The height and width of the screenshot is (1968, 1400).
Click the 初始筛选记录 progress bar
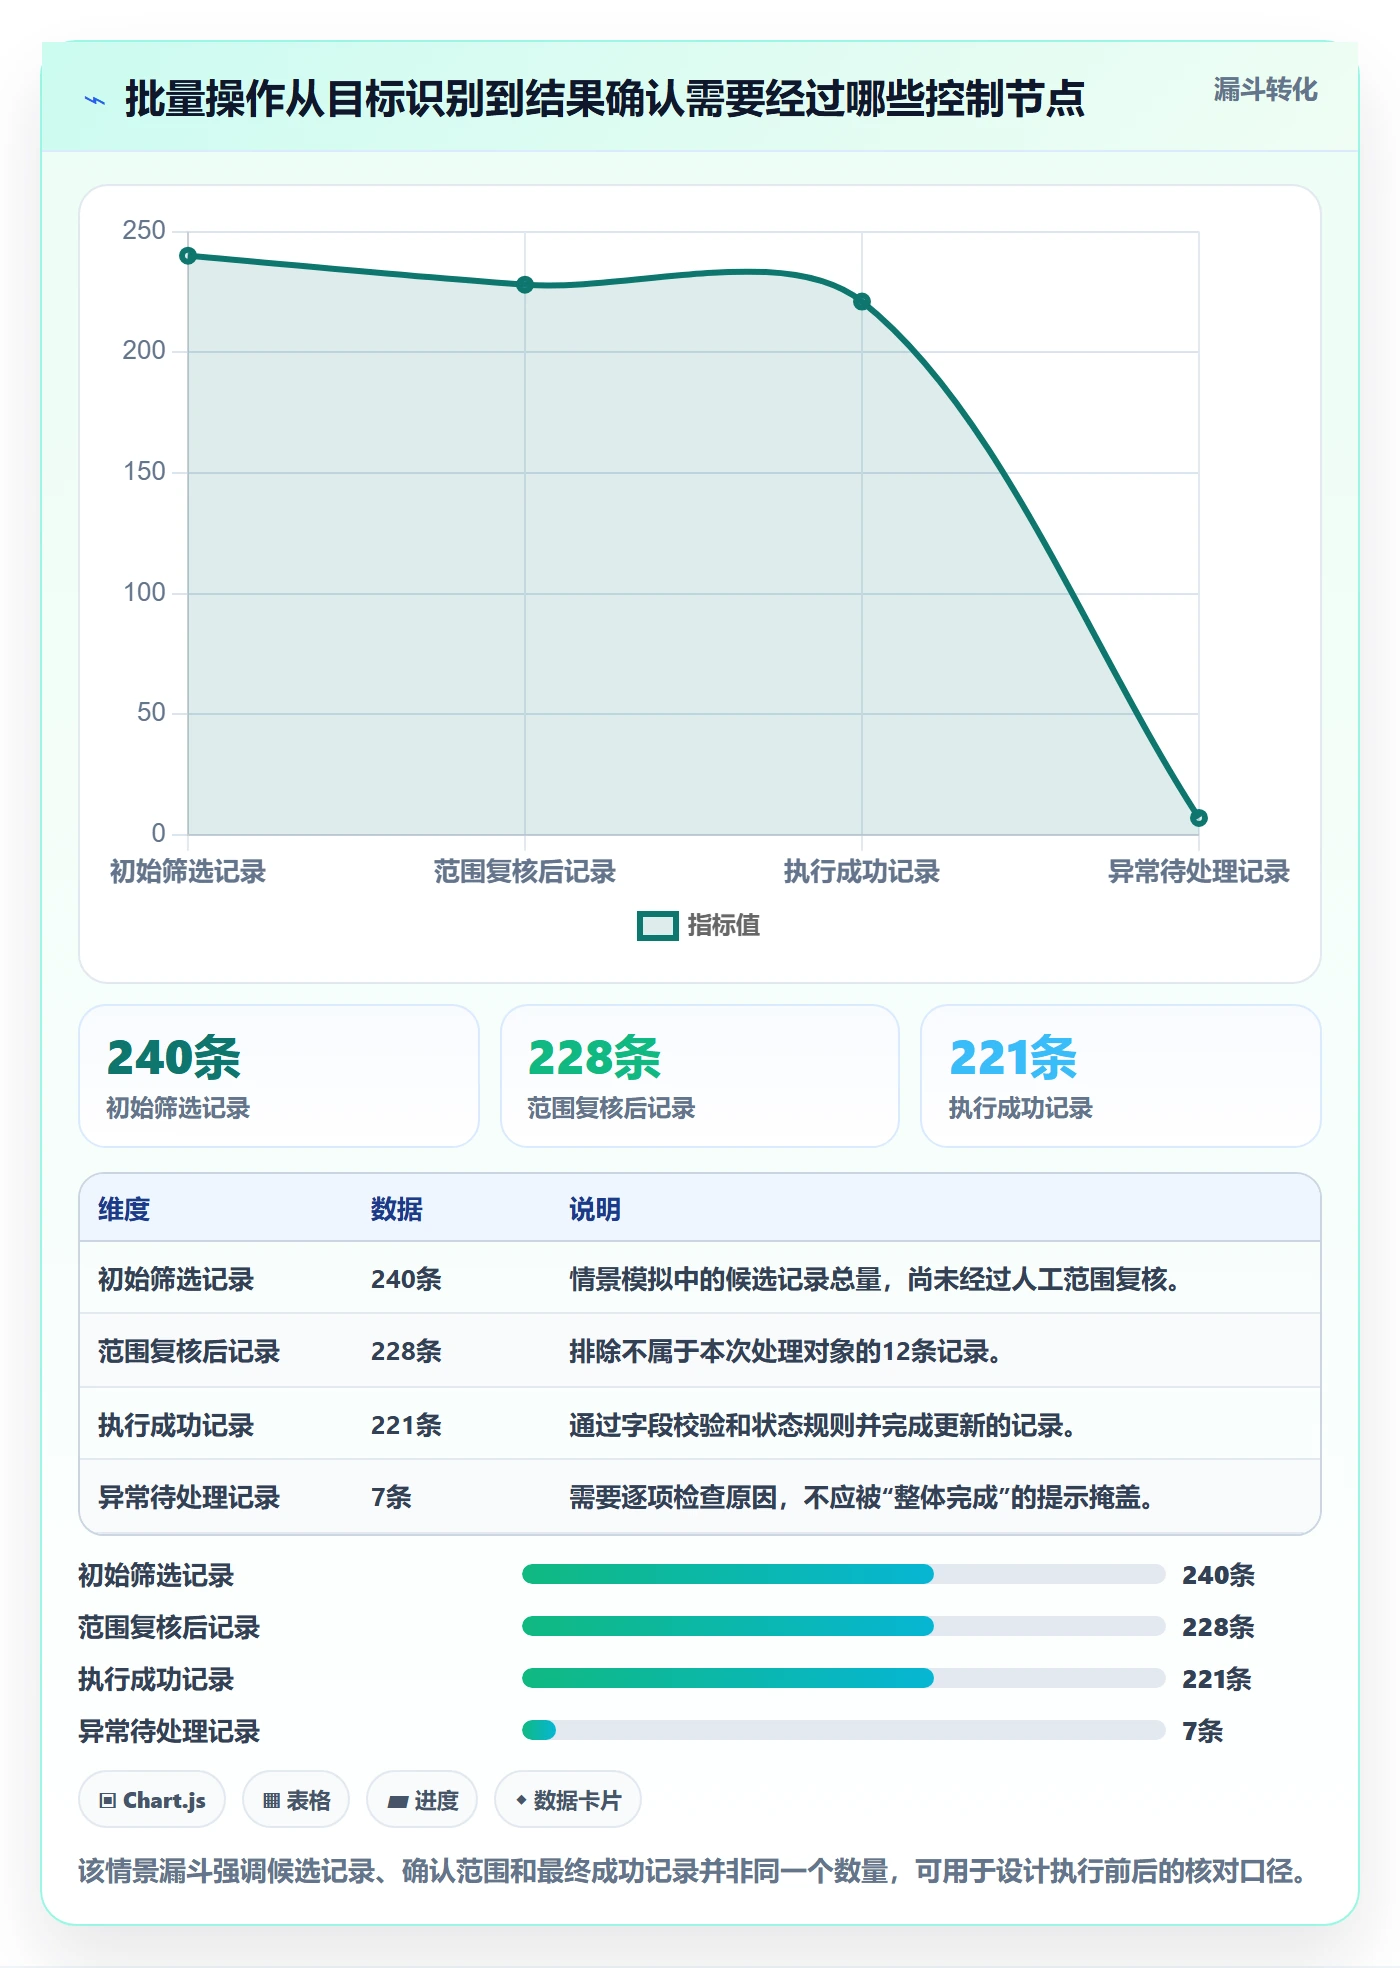(844, 1574)
